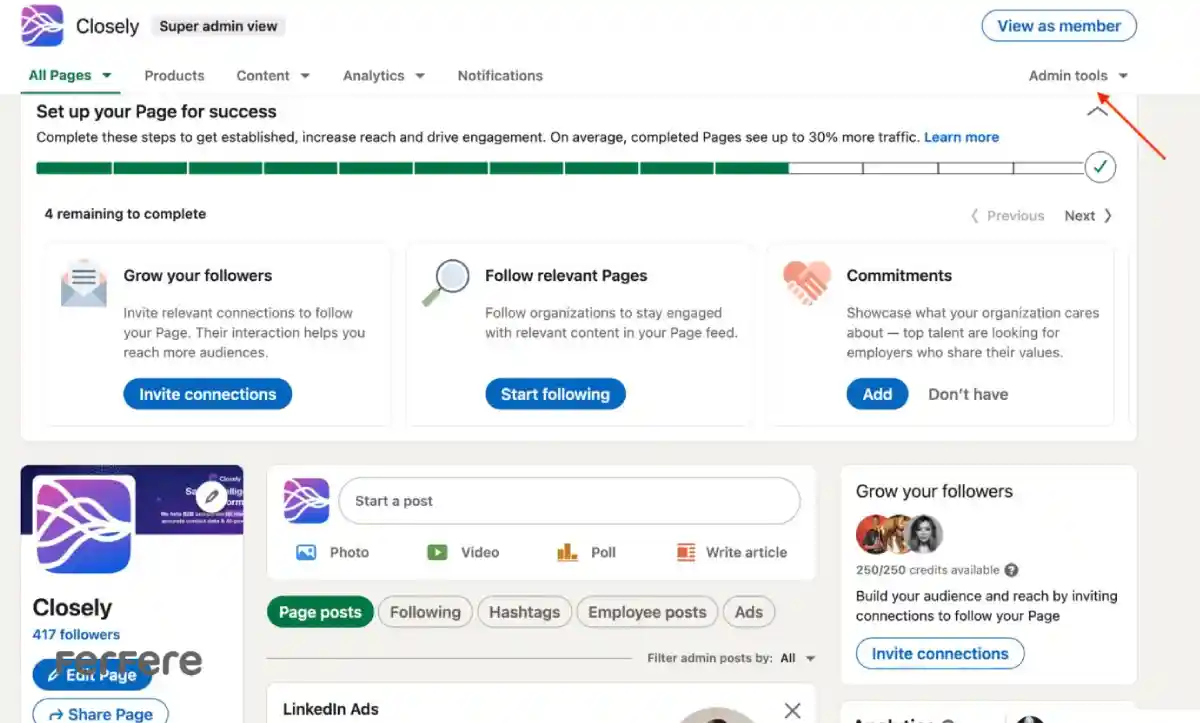Click the Edit Page button
This screenshot has height=723, width=1200.
pyautogui.click(x=92, y=675)
